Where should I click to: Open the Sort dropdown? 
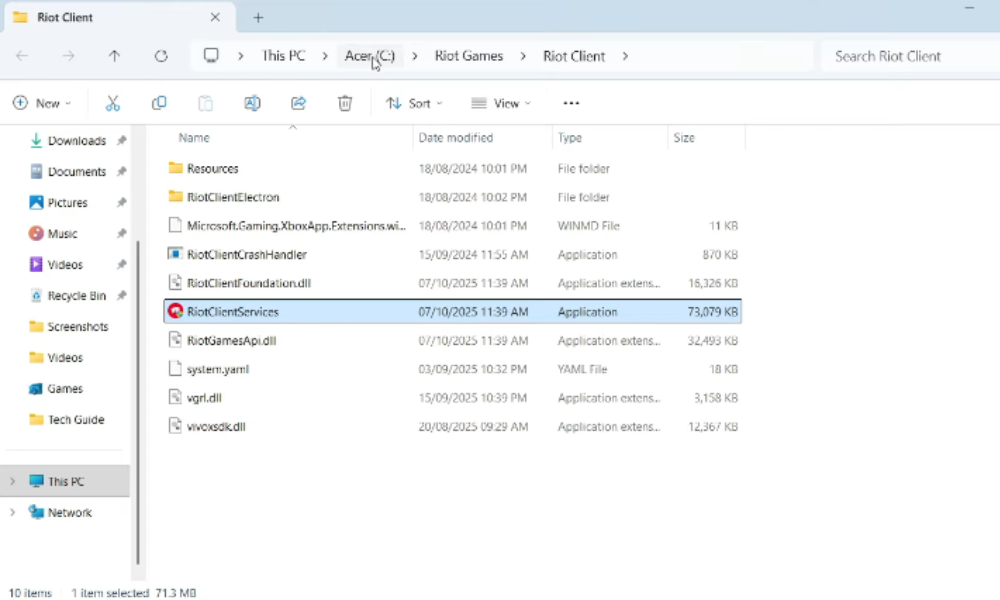pos(414,103)
